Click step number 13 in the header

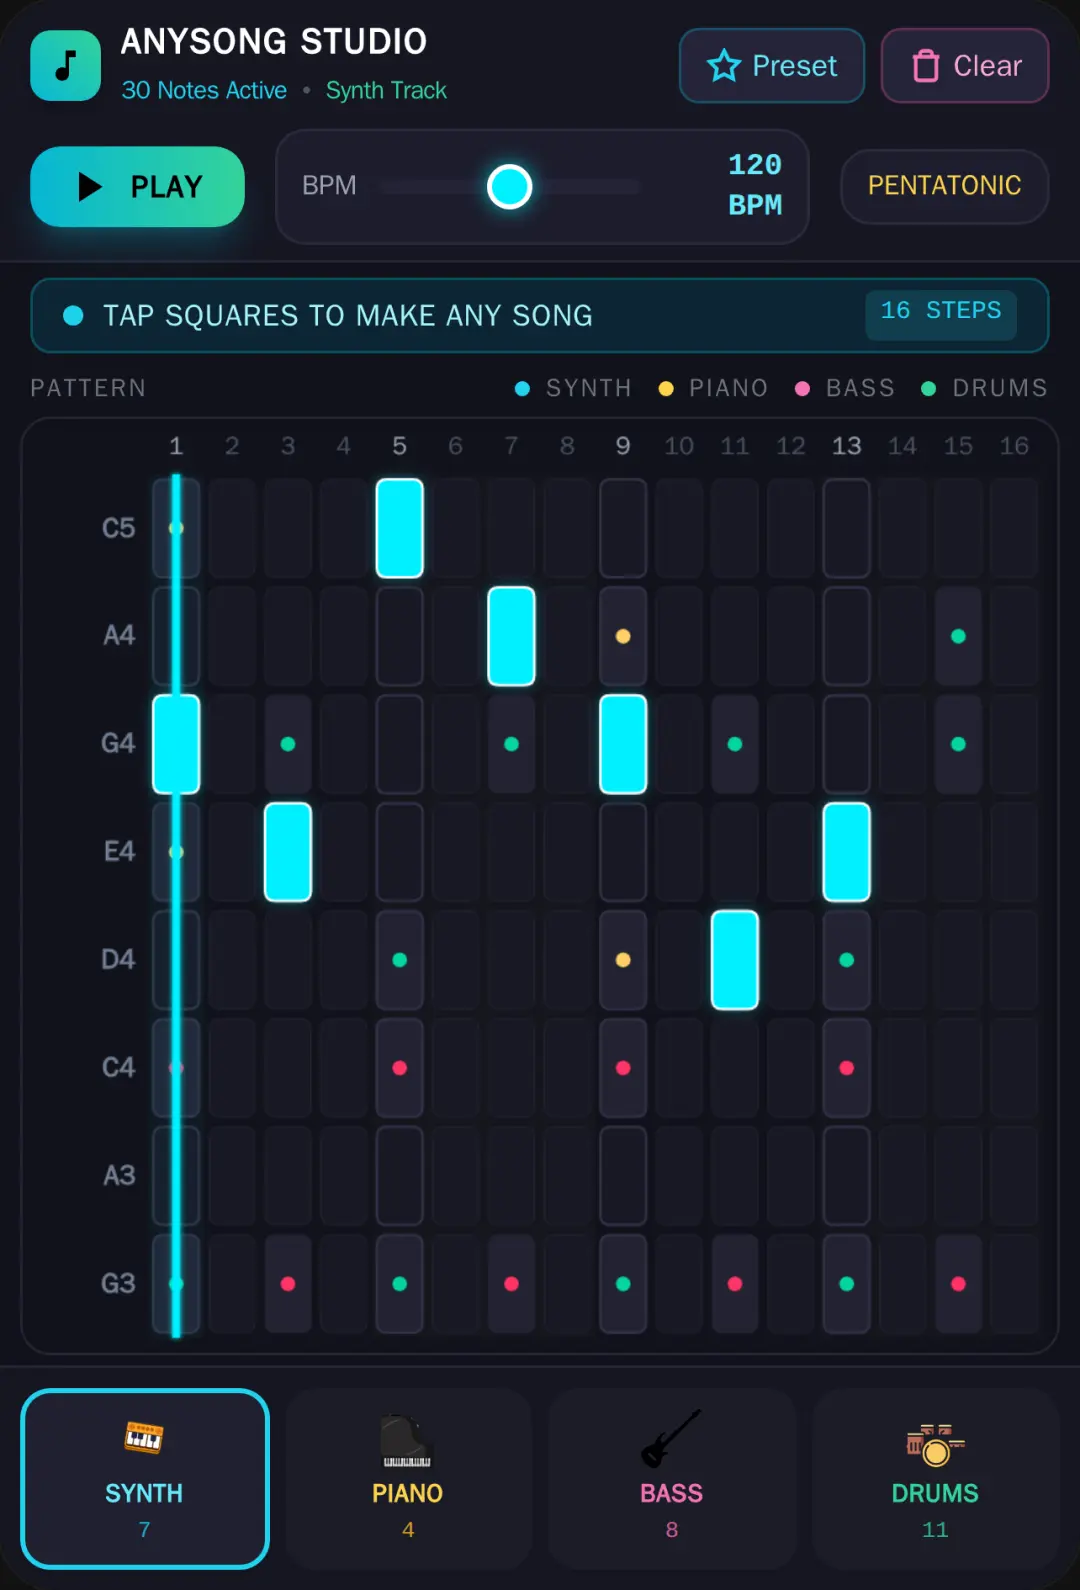pyautogui.click(x=847, y=446)
